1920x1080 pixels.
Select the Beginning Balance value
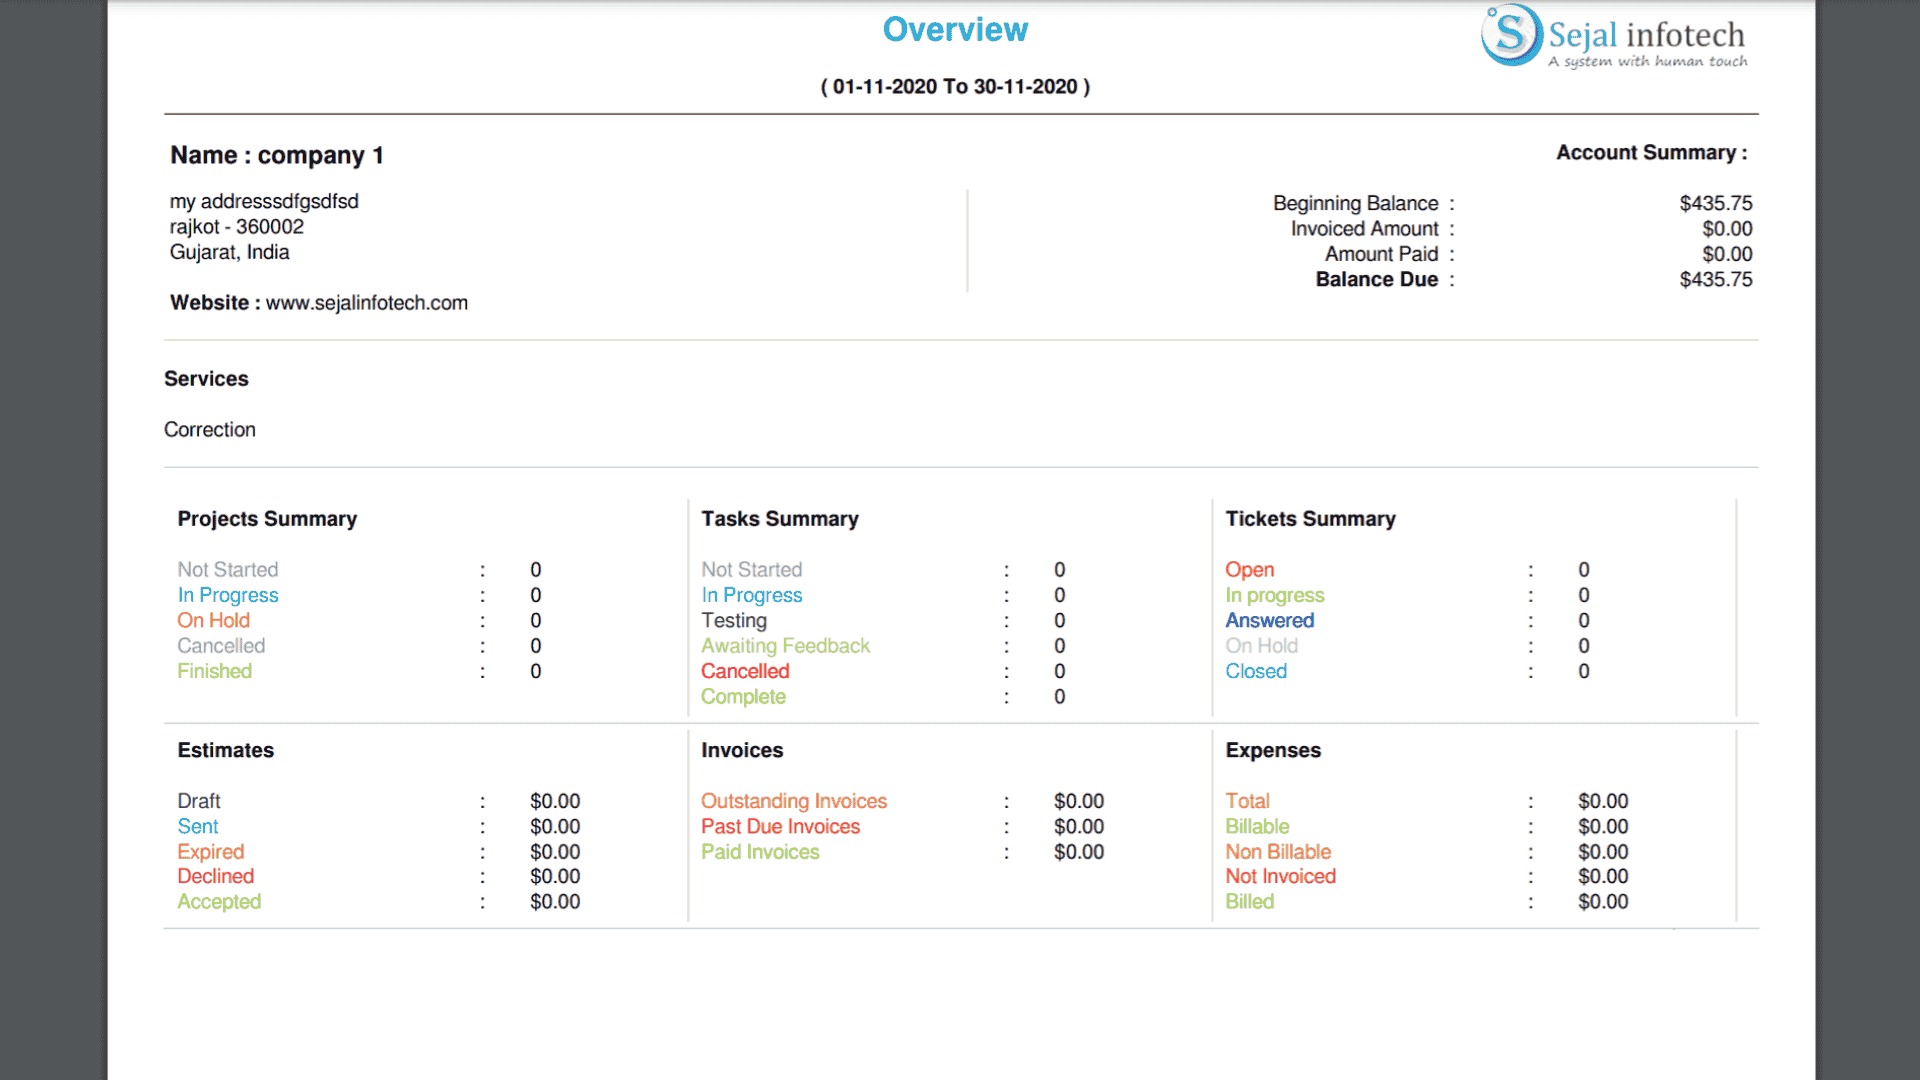click(x=1715, y=203)
